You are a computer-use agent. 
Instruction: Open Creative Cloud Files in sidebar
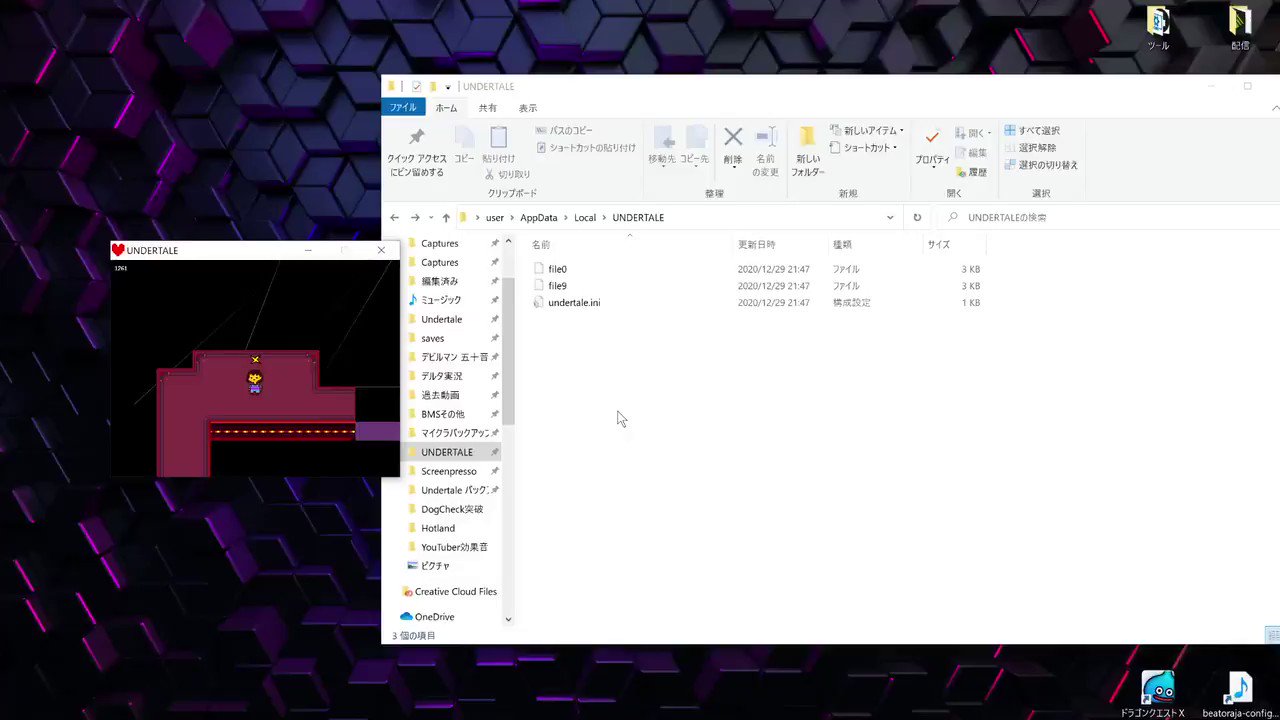[x=455, y=592]
